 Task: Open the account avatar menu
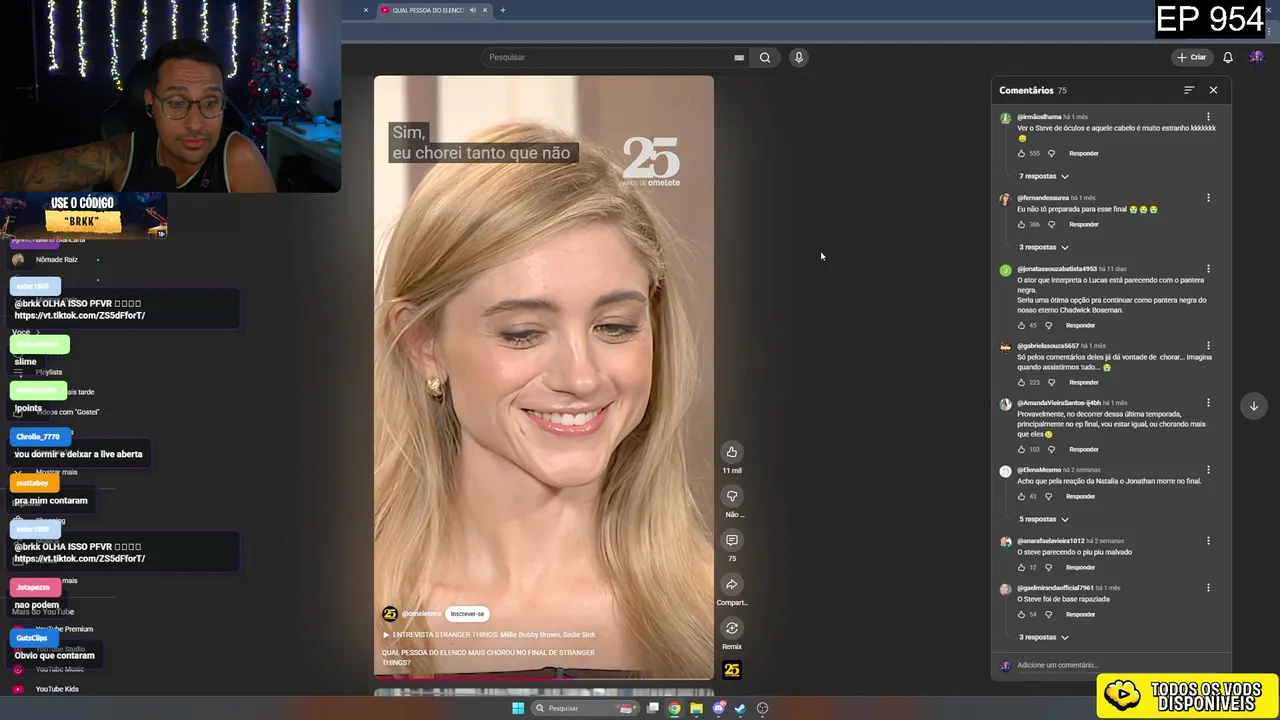coord(1257,57)
